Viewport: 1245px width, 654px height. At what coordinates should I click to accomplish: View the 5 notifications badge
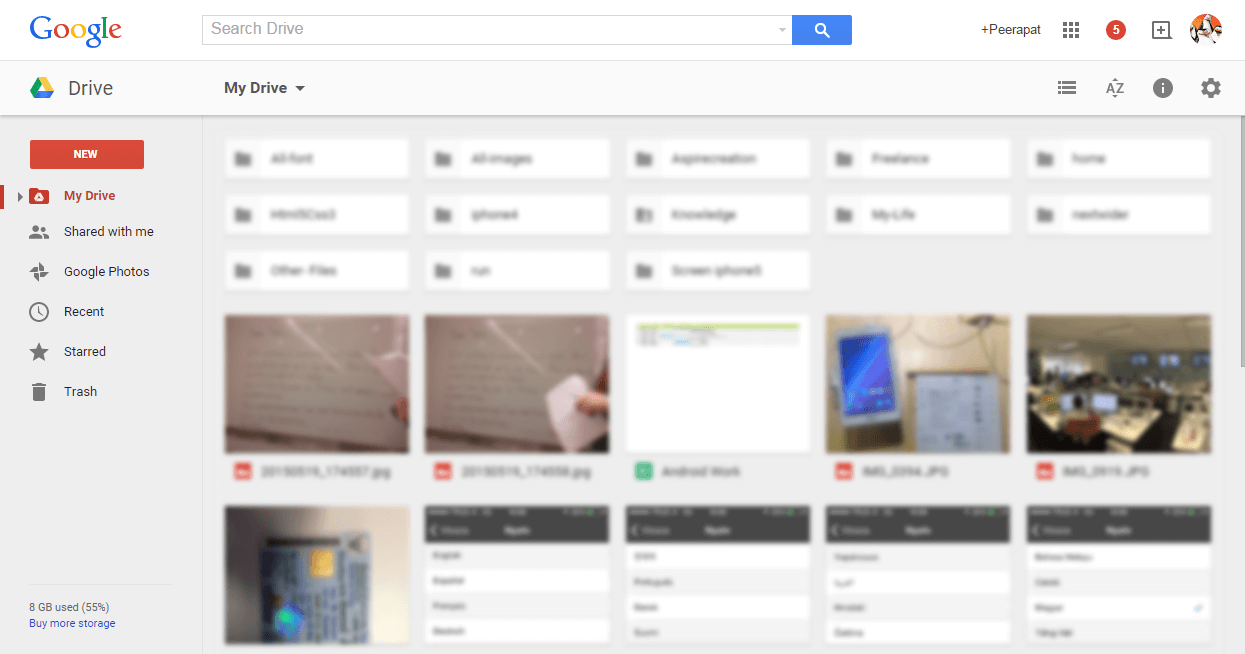(1116, 30)
